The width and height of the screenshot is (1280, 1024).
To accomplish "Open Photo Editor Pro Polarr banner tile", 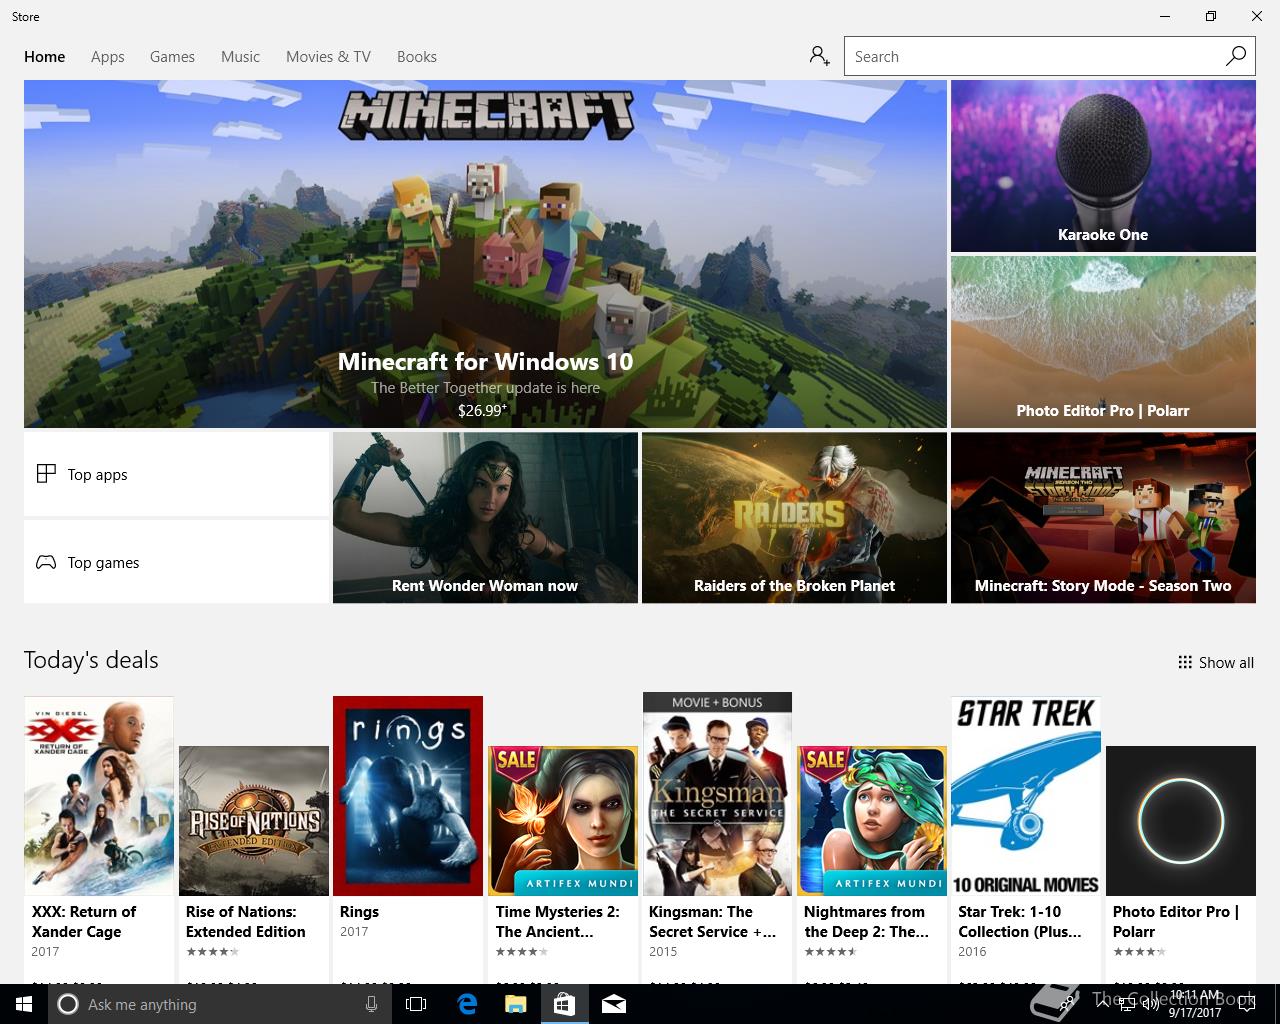I will coord(1103,342).
